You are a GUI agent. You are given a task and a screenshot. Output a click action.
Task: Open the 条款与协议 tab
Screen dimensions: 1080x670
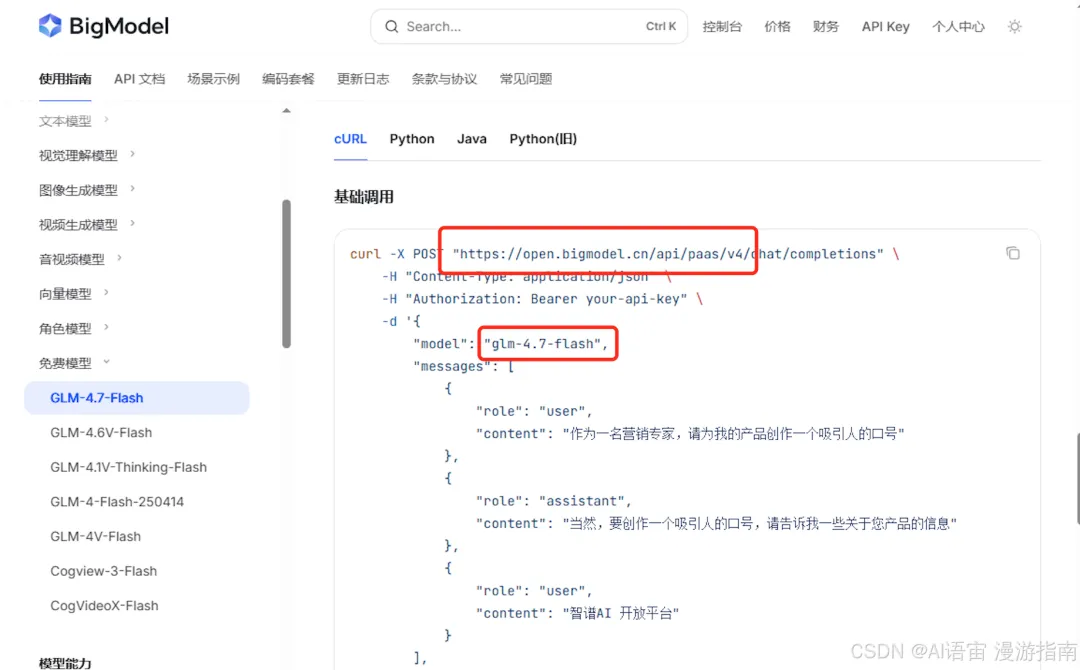pyautogui.click(x=444, y=79)
